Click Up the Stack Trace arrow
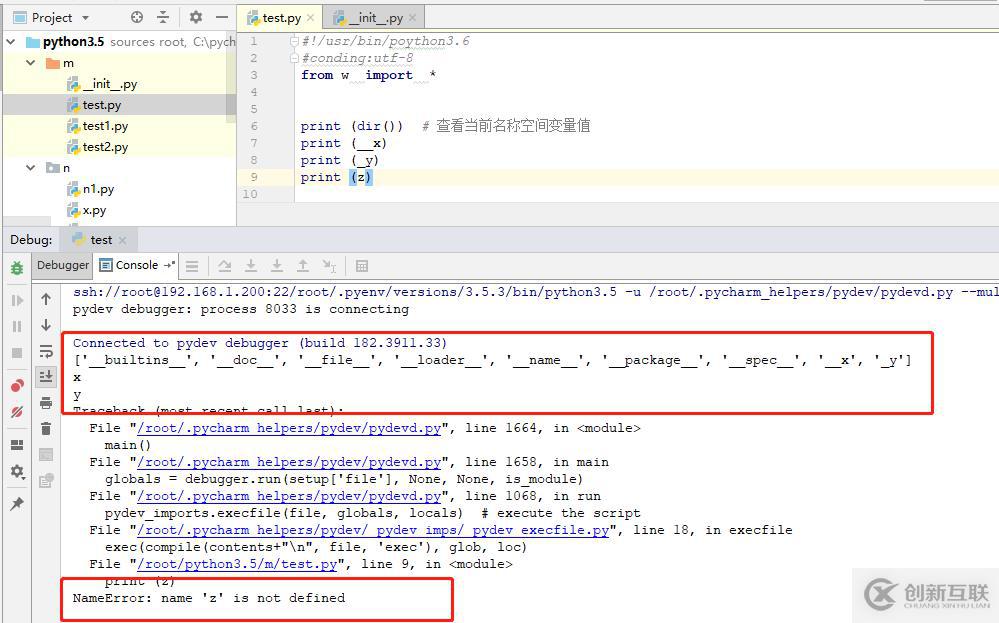Image resolution: width=999 pixels, height=623 pixels. [46, 299]
